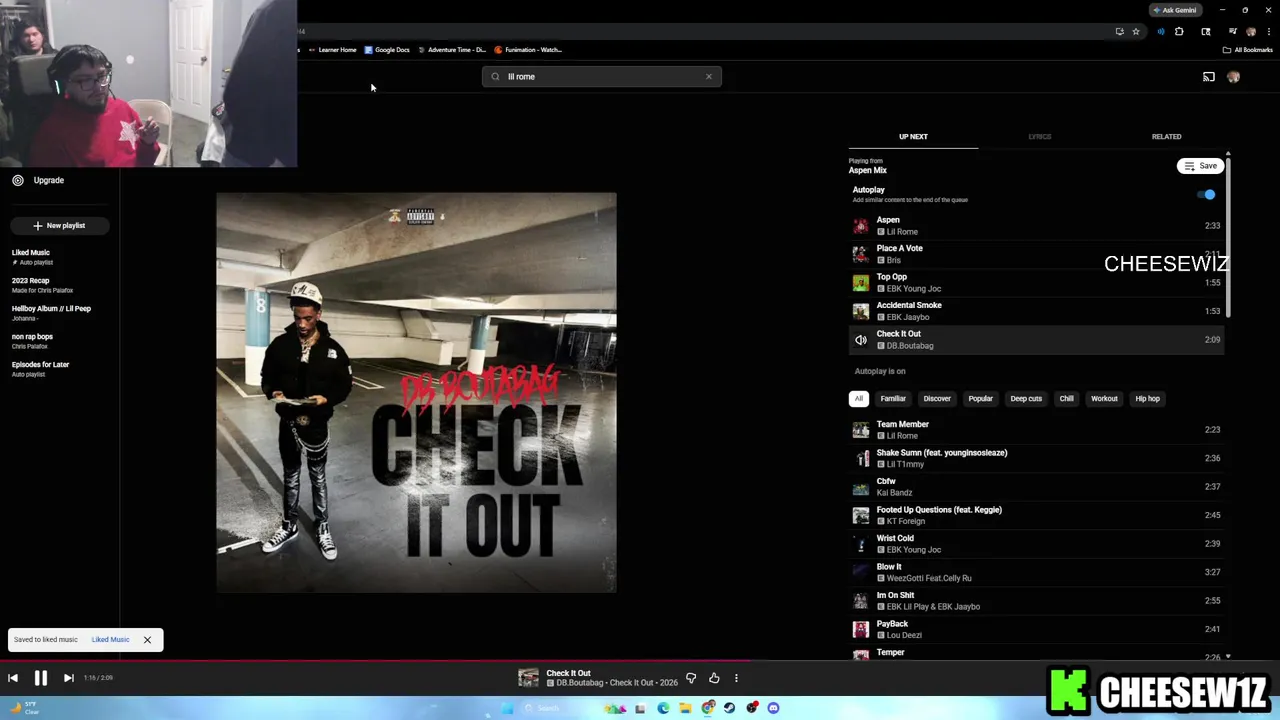The height and width of the screenshot is (720, 1280).
Task: Pause the current song
Action: [x=41, y=678]
